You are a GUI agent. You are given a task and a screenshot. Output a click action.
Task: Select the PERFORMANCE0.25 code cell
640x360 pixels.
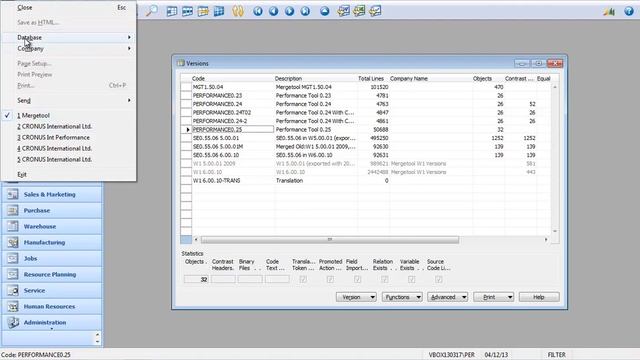click(x=233, y=129)
